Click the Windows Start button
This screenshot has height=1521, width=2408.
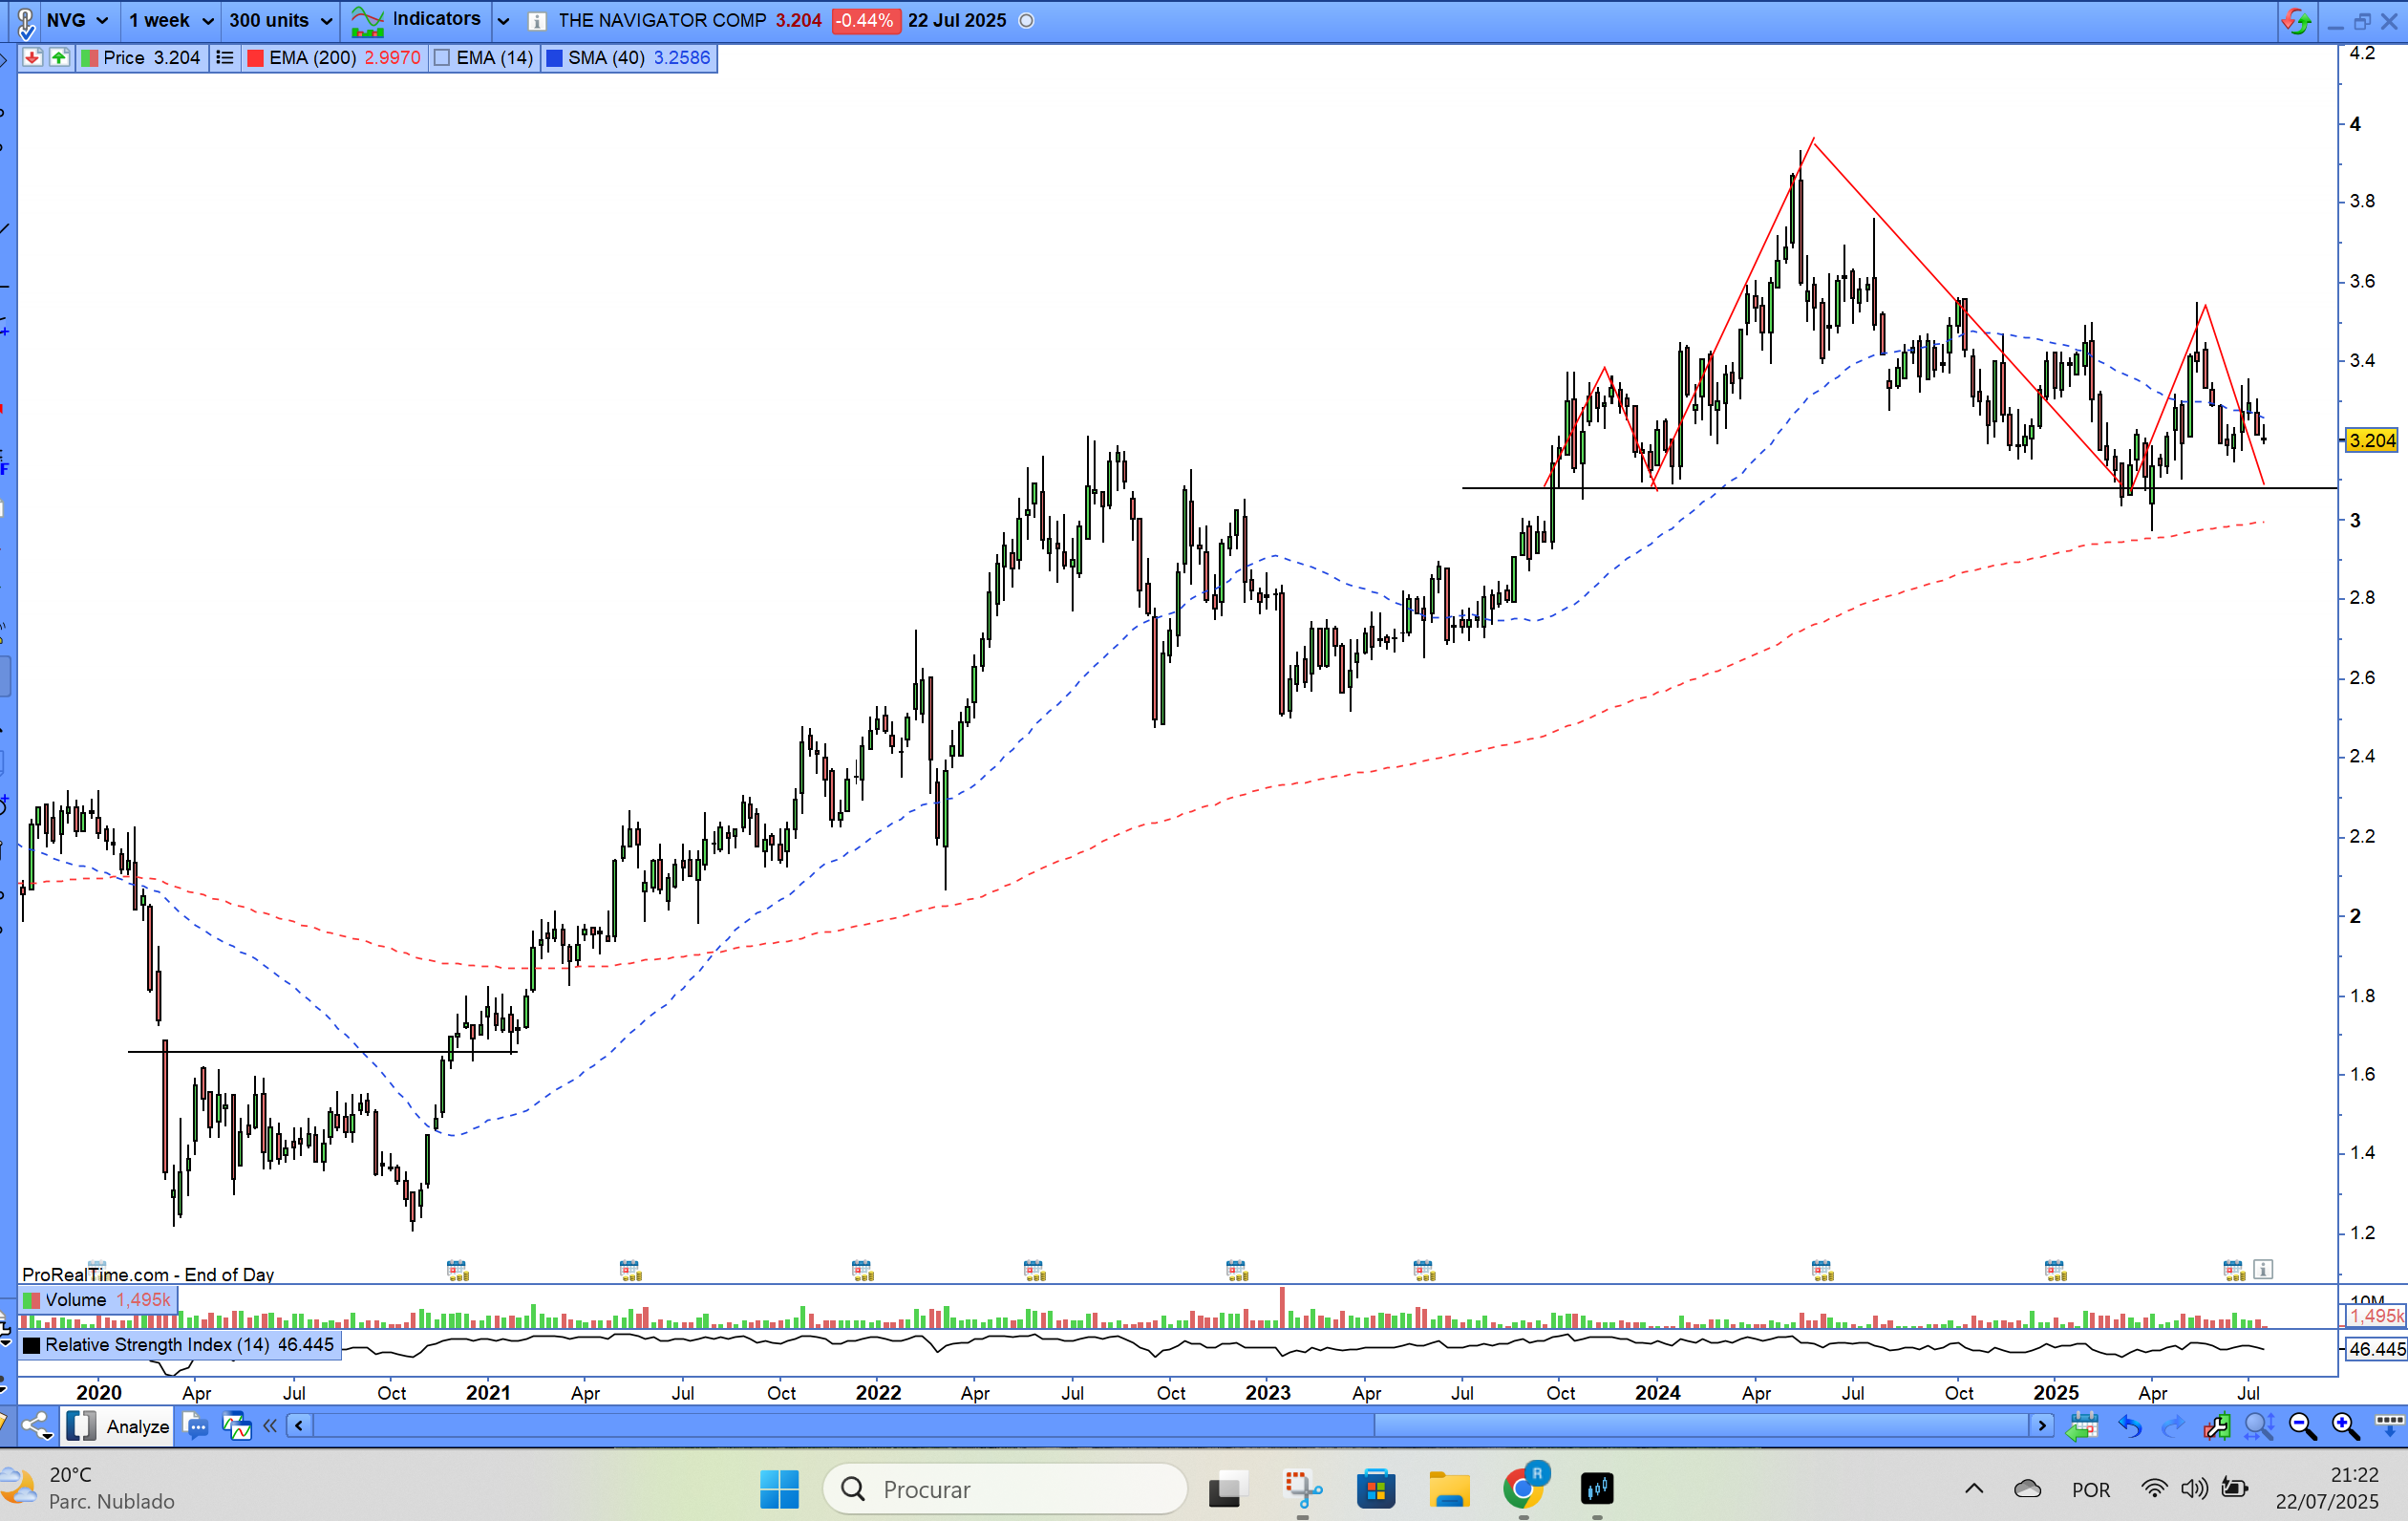[x=779, y=1489]
